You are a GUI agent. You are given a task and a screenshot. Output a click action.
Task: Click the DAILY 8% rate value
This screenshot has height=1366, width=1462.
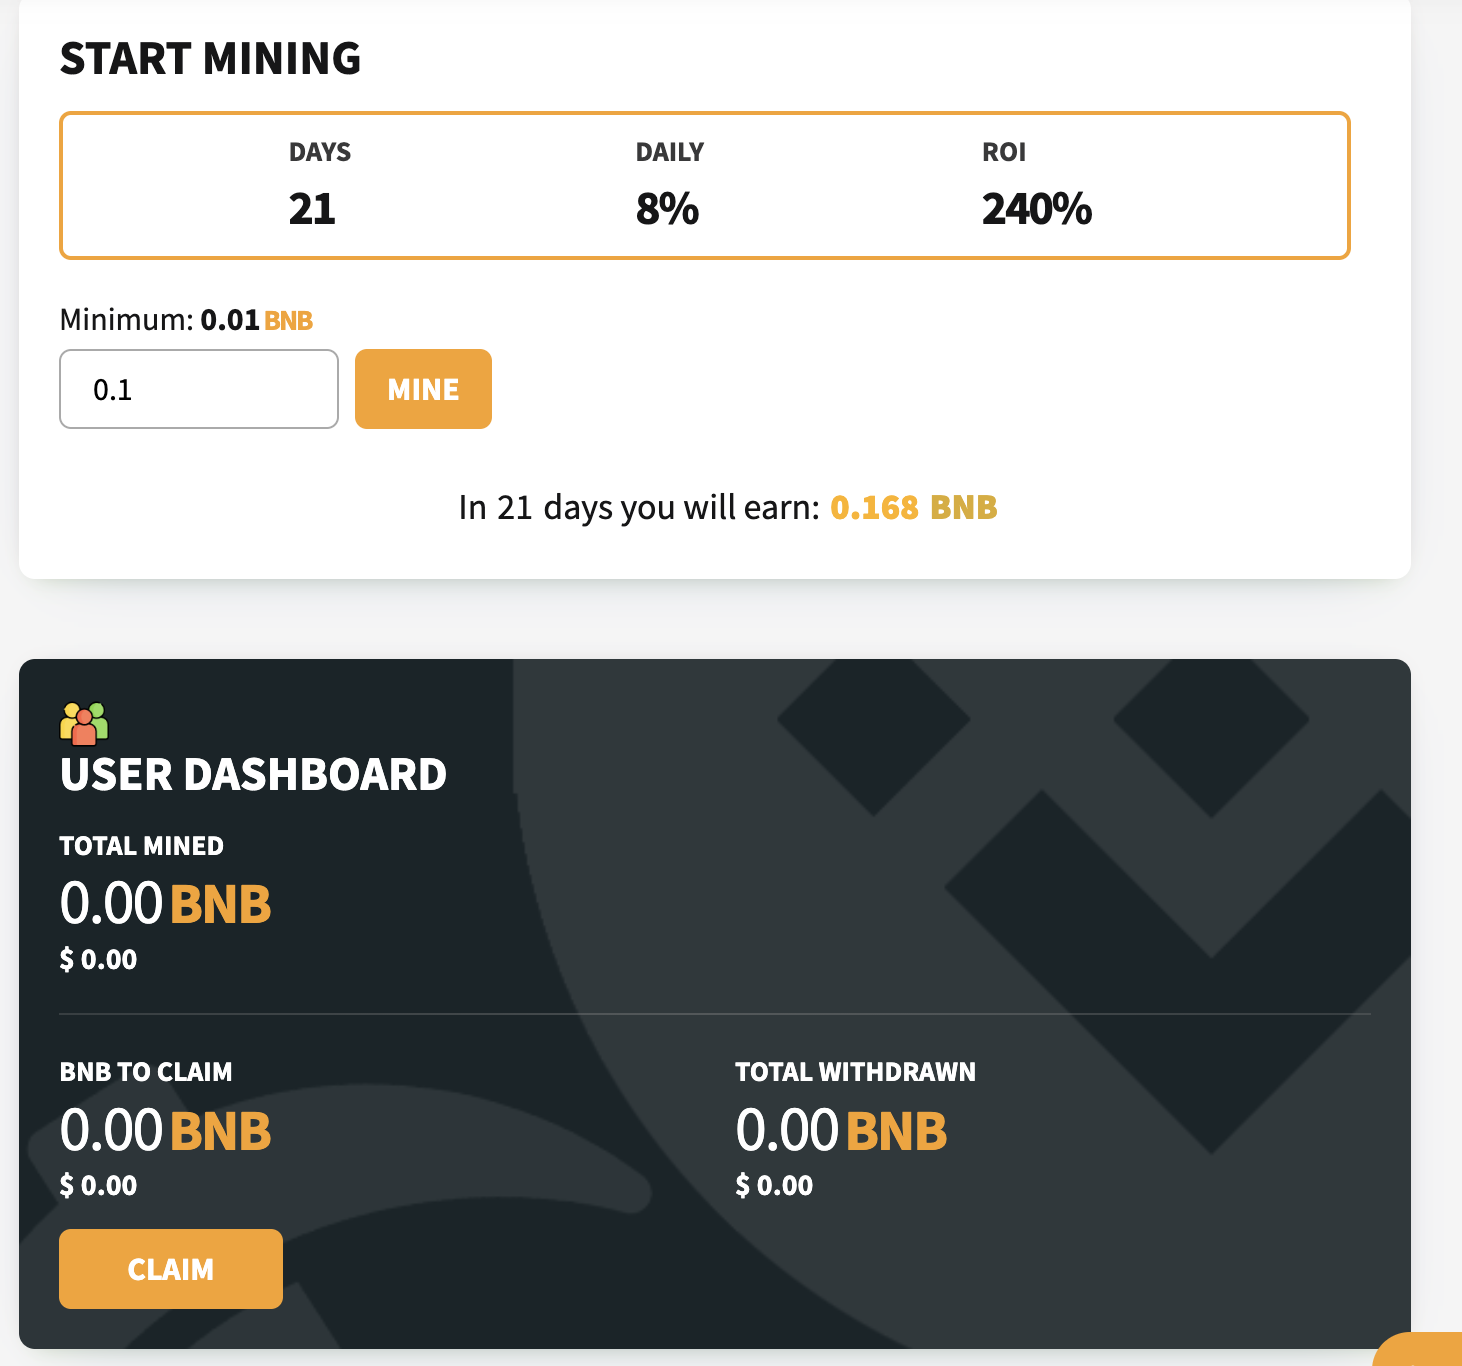point(667,209)
